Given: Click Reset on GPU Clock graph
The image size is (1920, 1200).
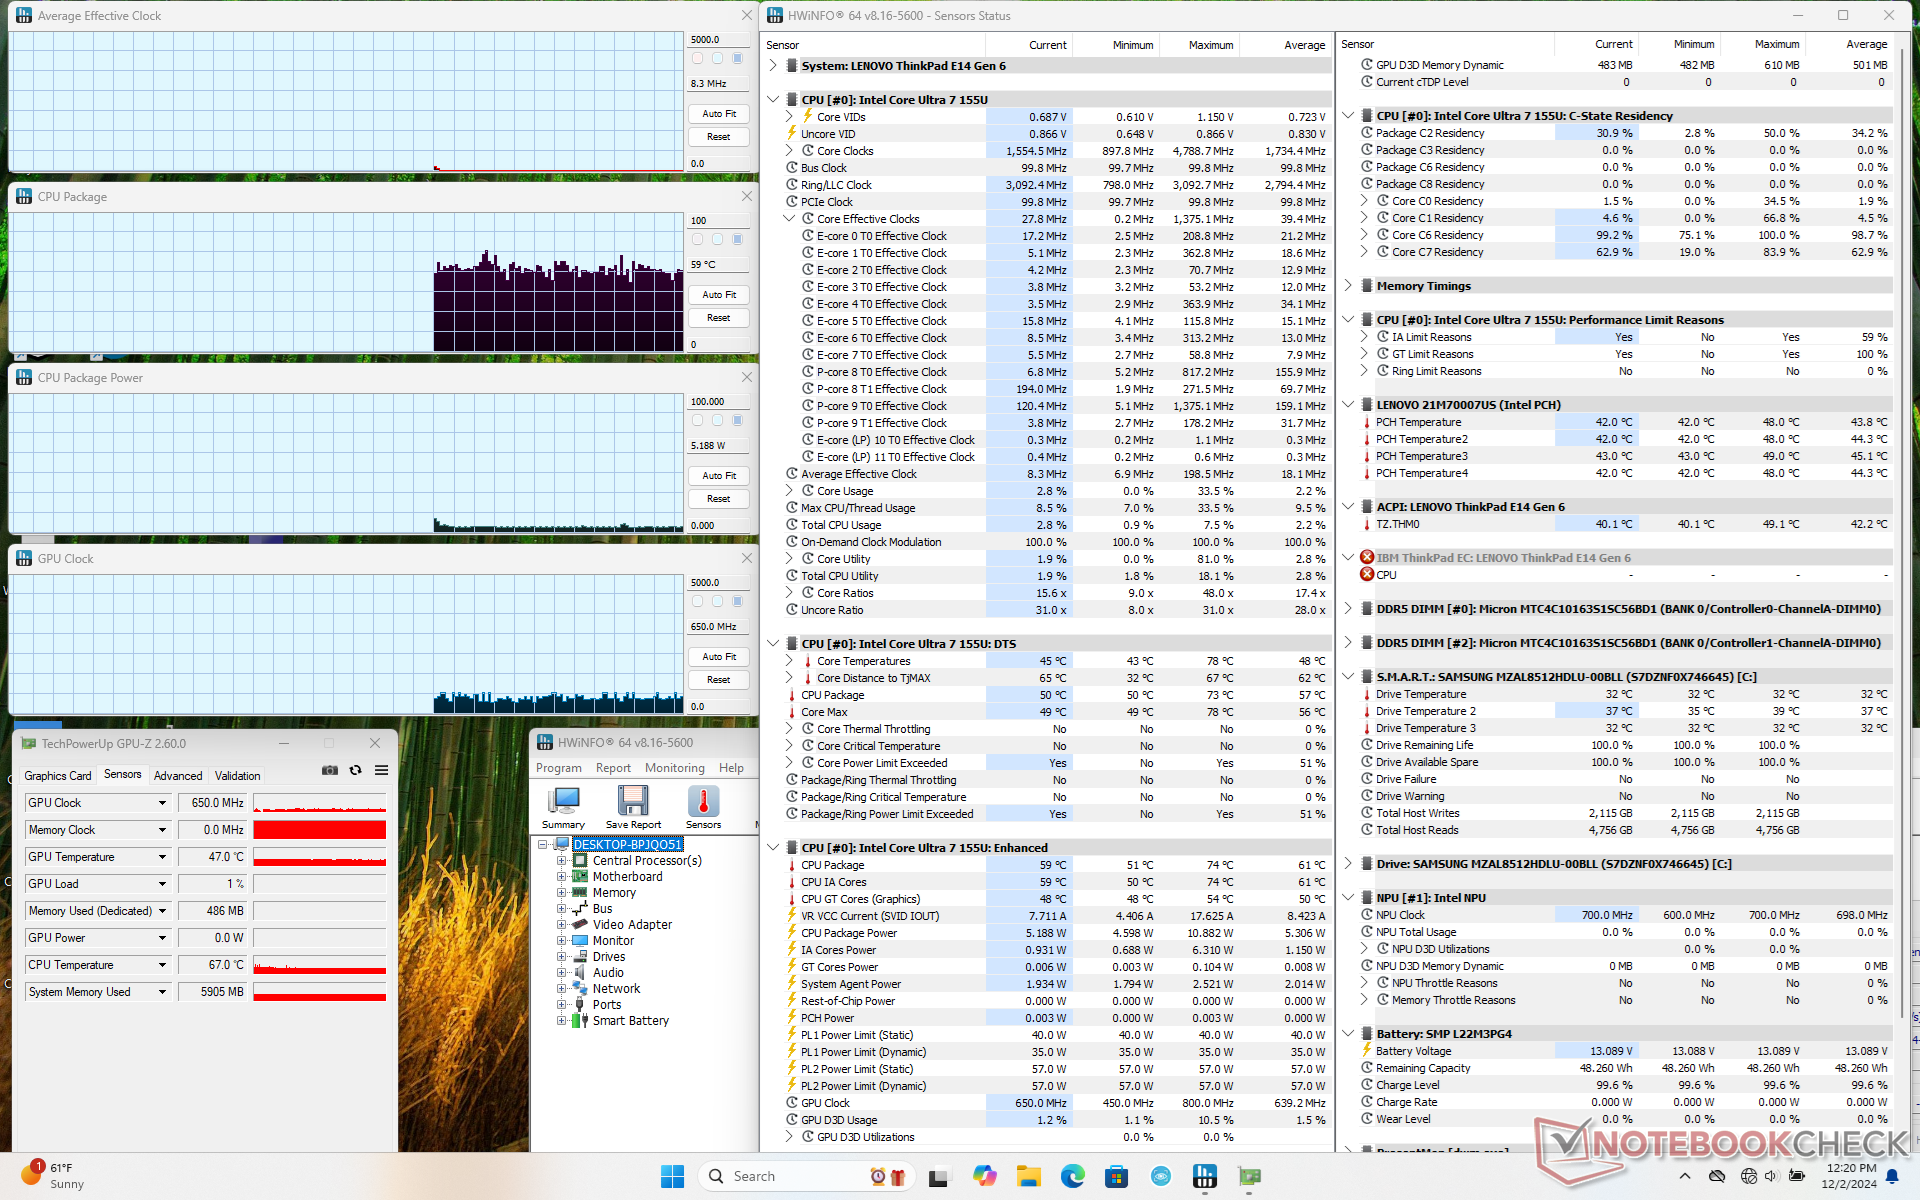Looking at the screenshot, I should pos(718,680).
